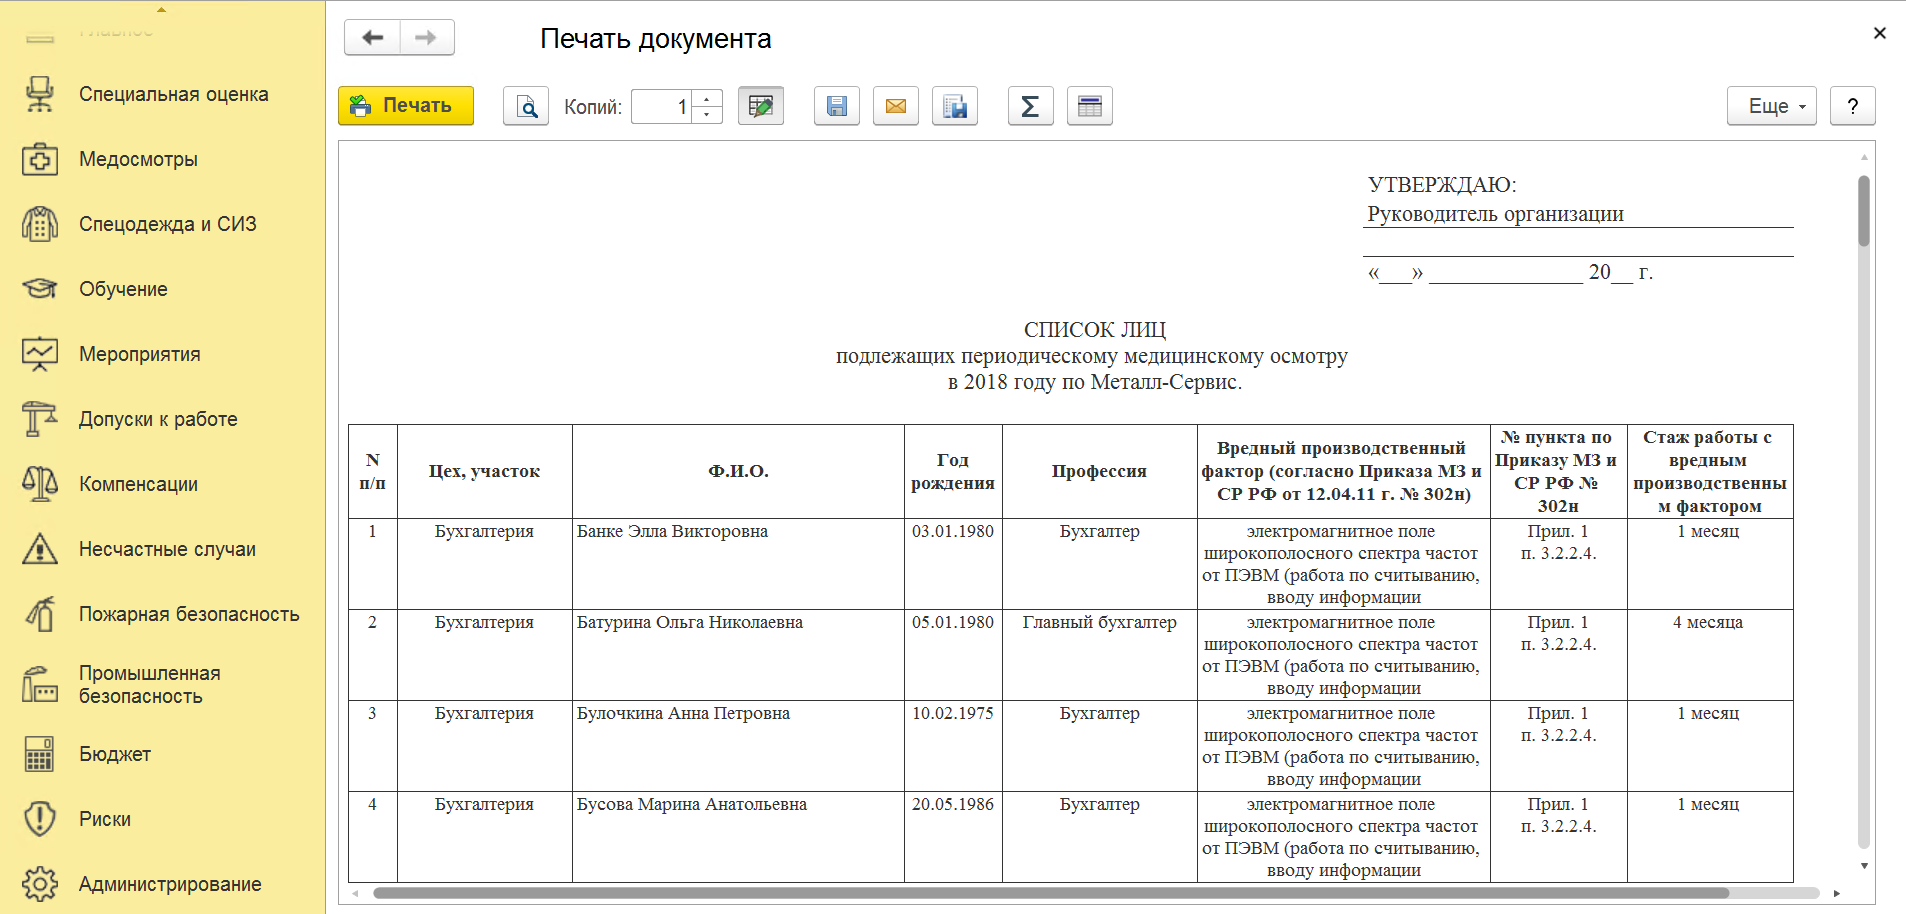Open the Медосмотры menu item

click(139, 159)
